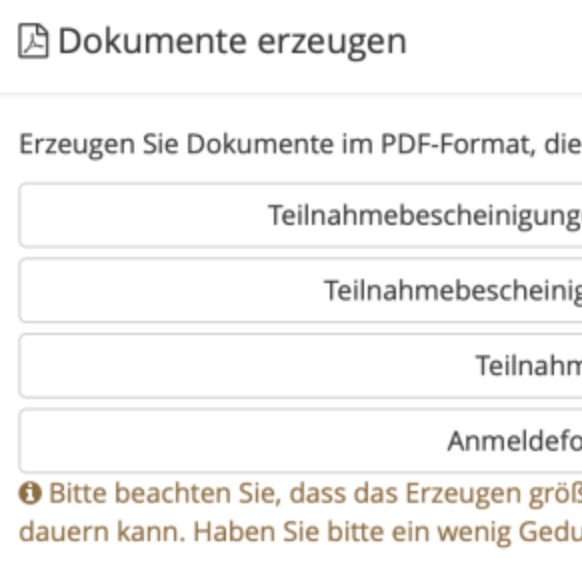
Task: Select the first Teilnahmebescheinigung button
Action: (x=300, y=215)
